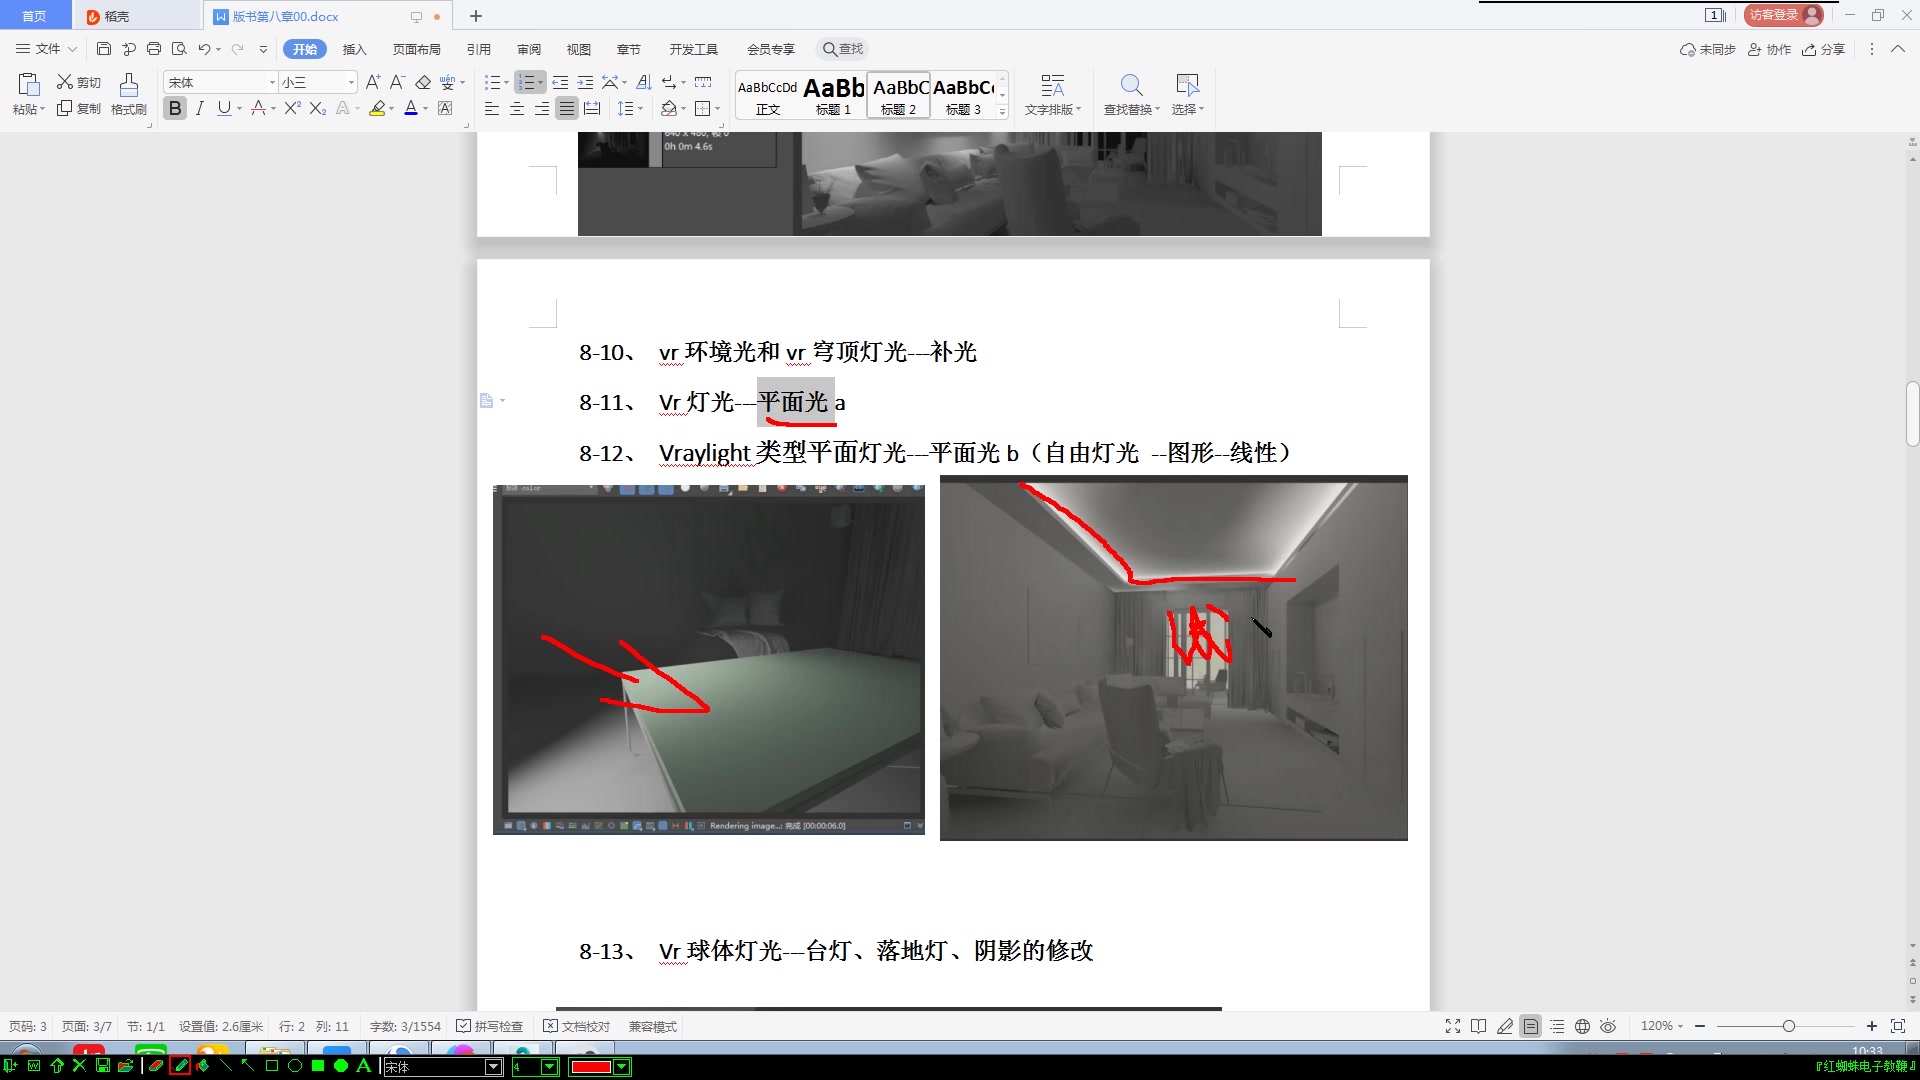
Task: Open the 文件 menu
Action: pyautogui.click(x=46, y=48)
